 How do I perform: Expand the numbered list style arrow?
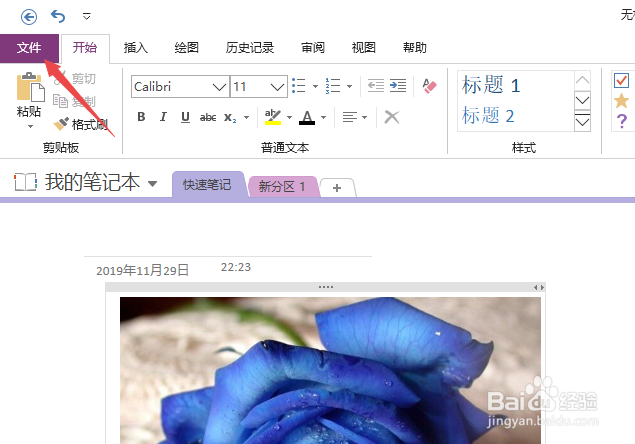tap(349, 86)
